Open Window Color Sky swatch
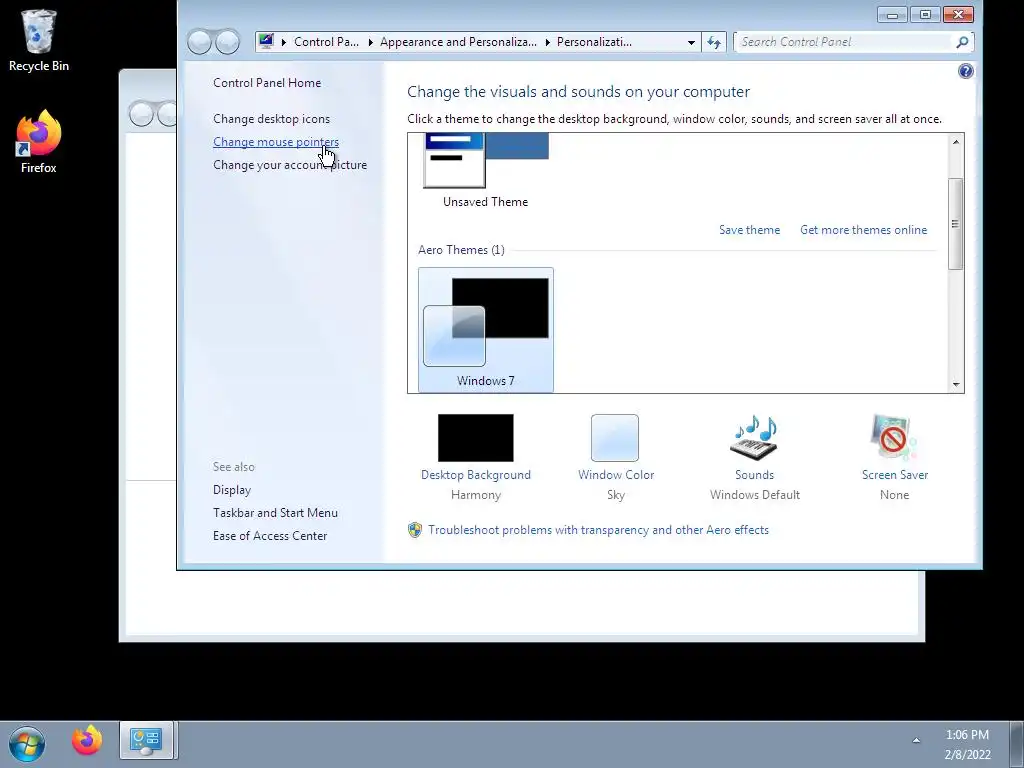 pos(615,438)
